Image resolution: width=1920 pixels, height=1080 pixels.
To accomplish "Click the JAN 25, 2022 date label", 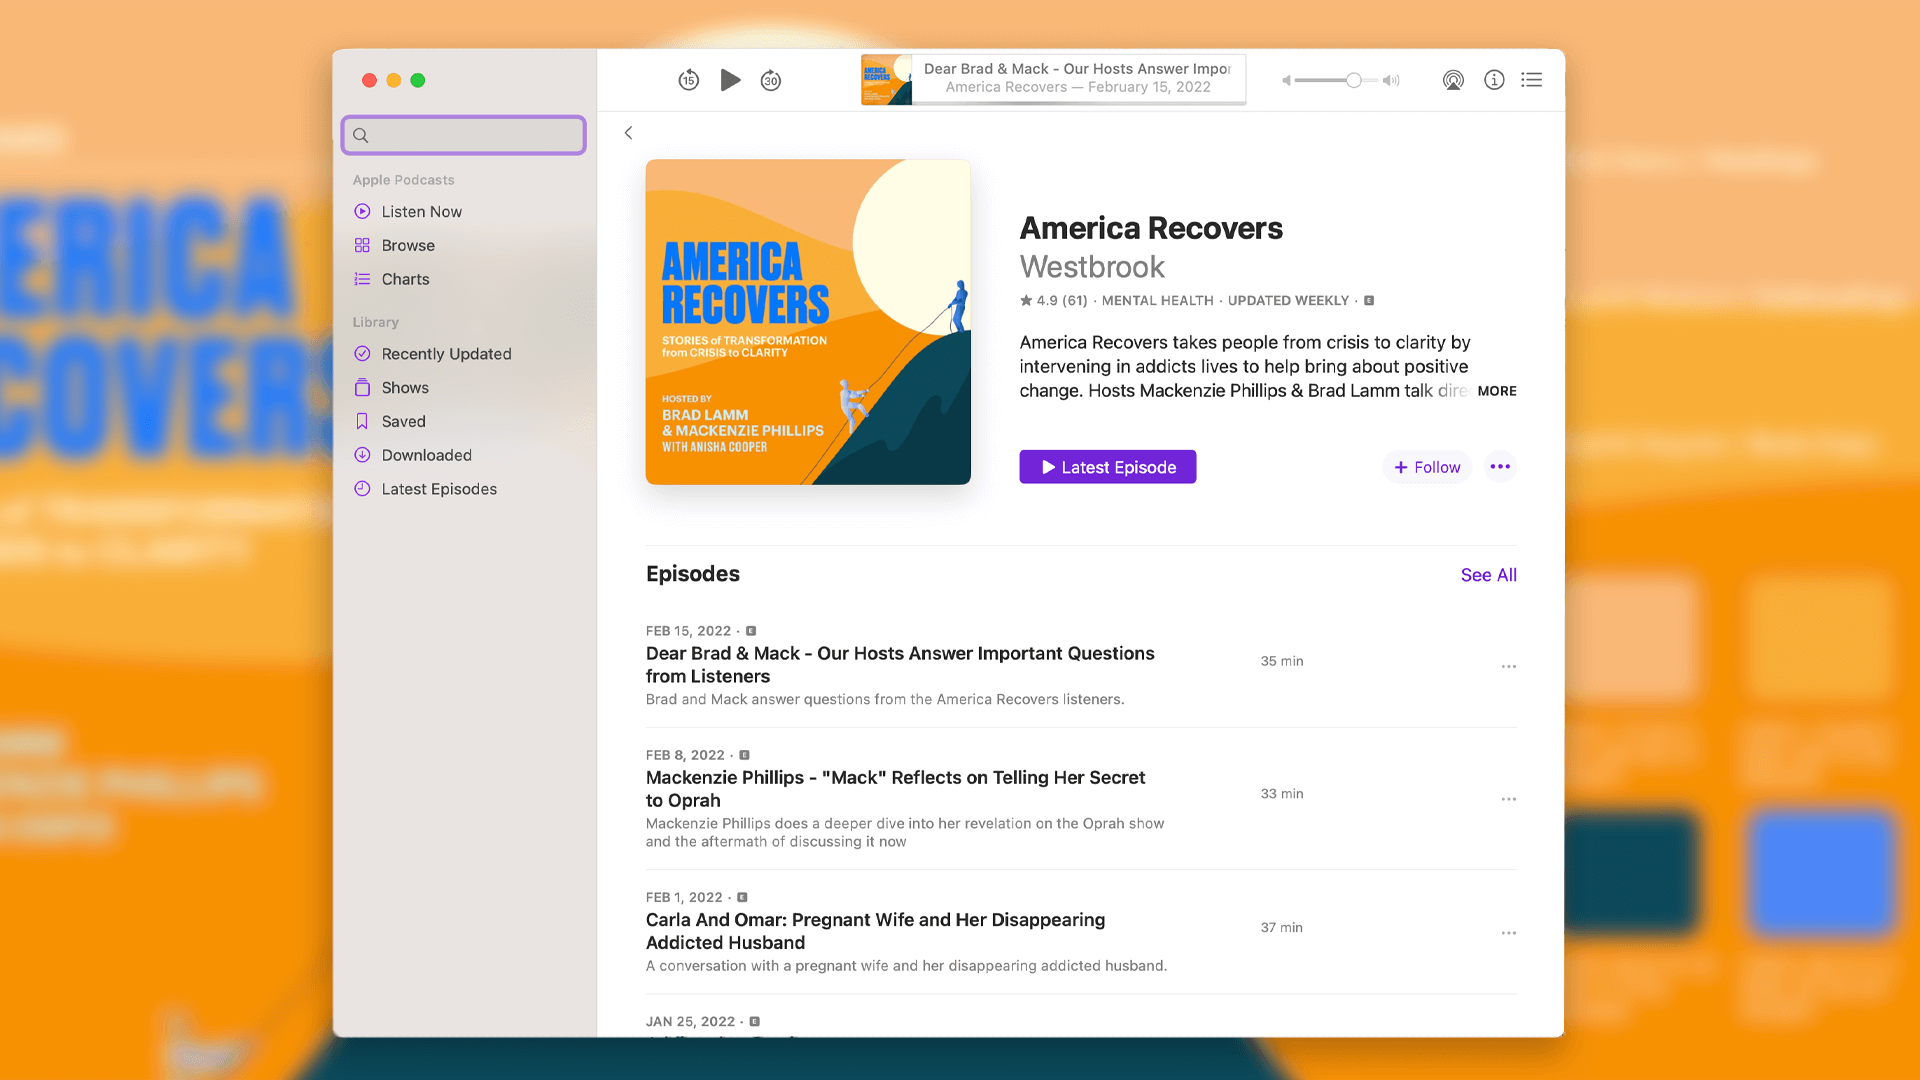I will point(690,1022).
